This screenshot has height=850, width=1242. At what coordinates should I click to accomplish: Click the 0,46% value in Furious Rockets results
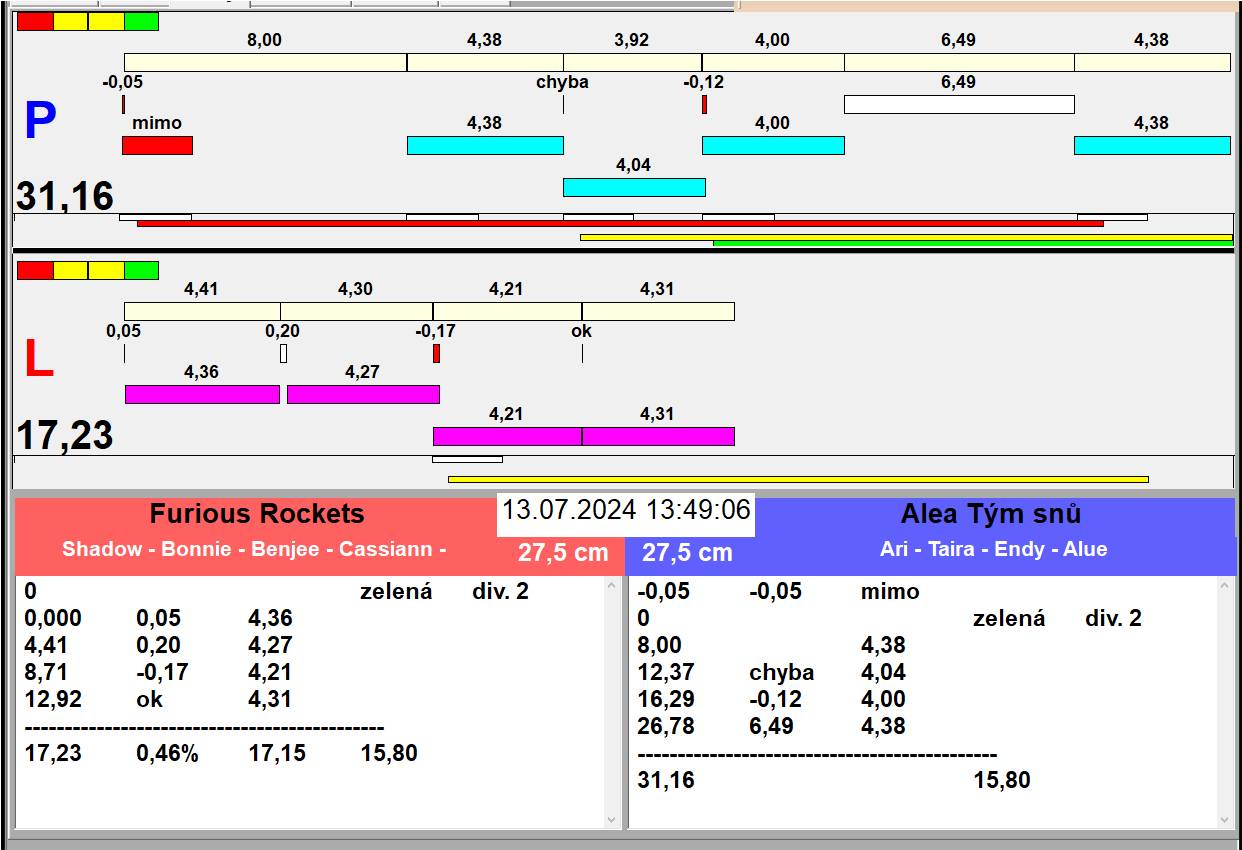167,753
